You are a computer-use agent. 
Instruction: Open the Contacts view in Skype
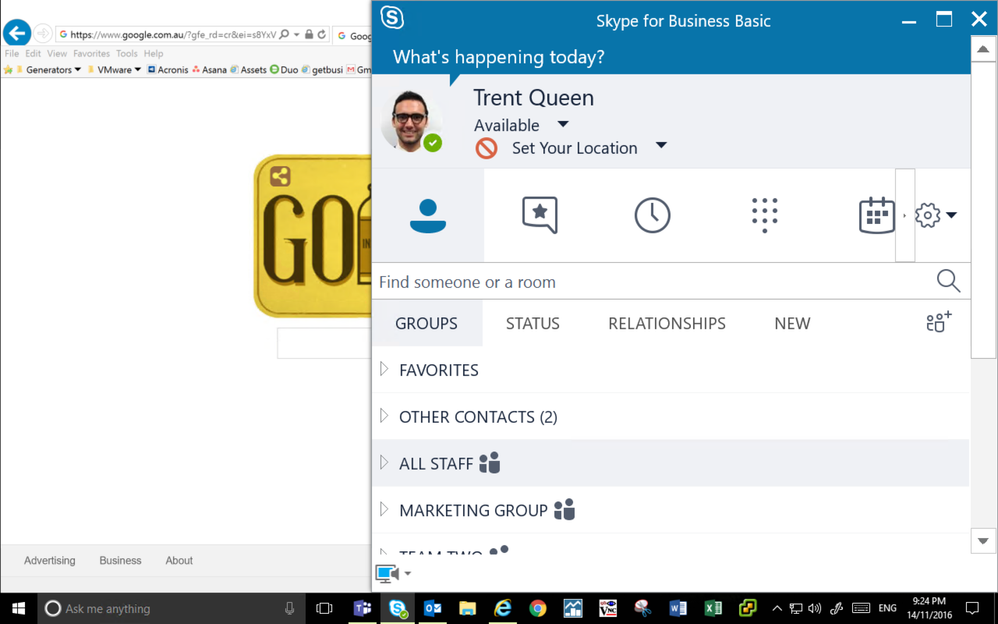tap(428, 215)
